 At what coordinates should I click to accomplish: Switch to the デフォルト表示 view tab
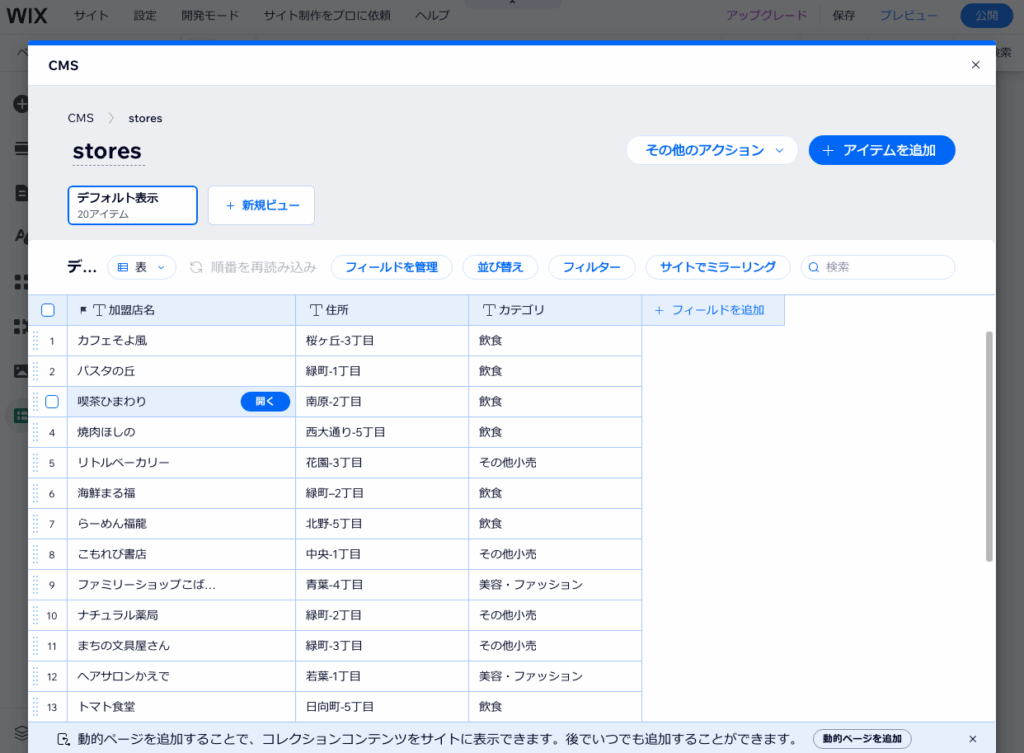click(132, 204)
